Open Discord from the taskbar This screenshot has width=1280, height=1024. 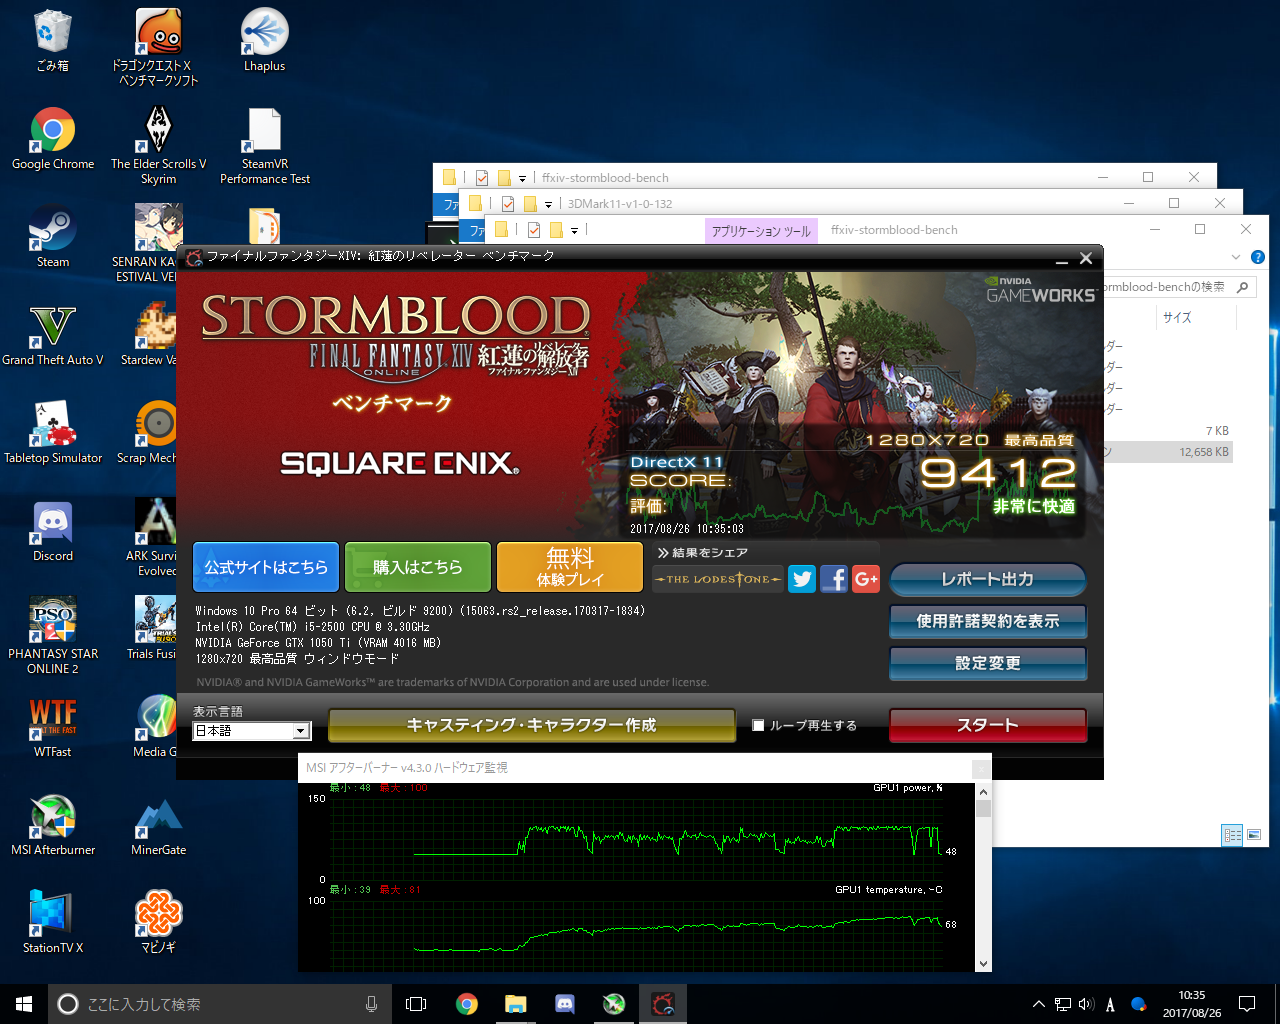click(x=564, y=1004)
